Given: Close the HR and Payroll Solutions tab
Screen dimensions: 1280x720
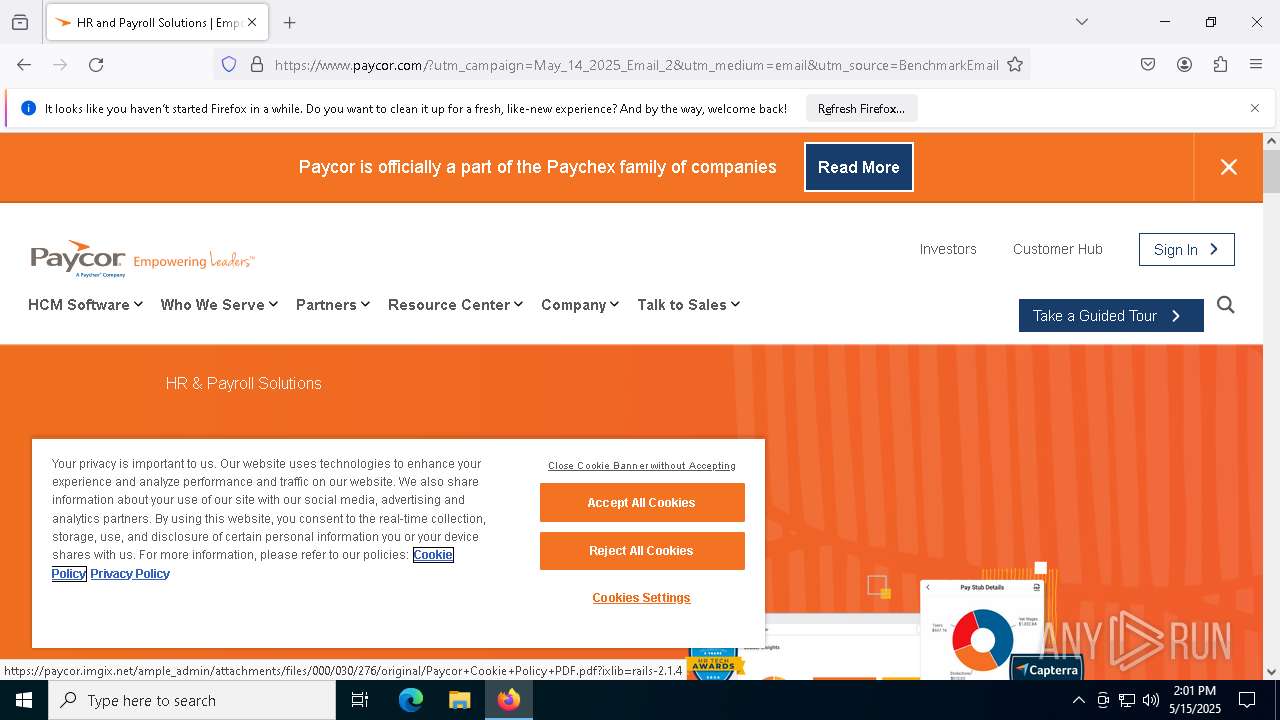Looking at the screenshot, I should [x=252, y=22].
